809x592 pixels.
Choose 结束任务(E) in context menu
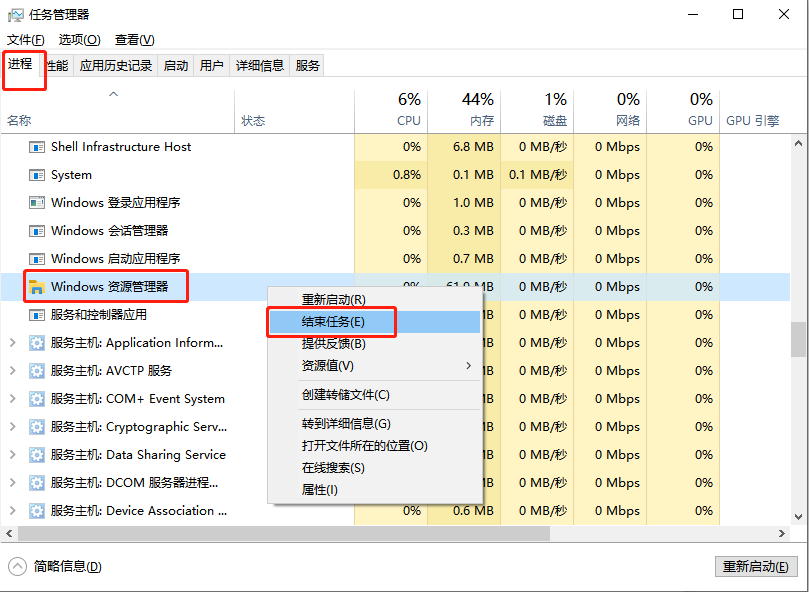[375, 322]
